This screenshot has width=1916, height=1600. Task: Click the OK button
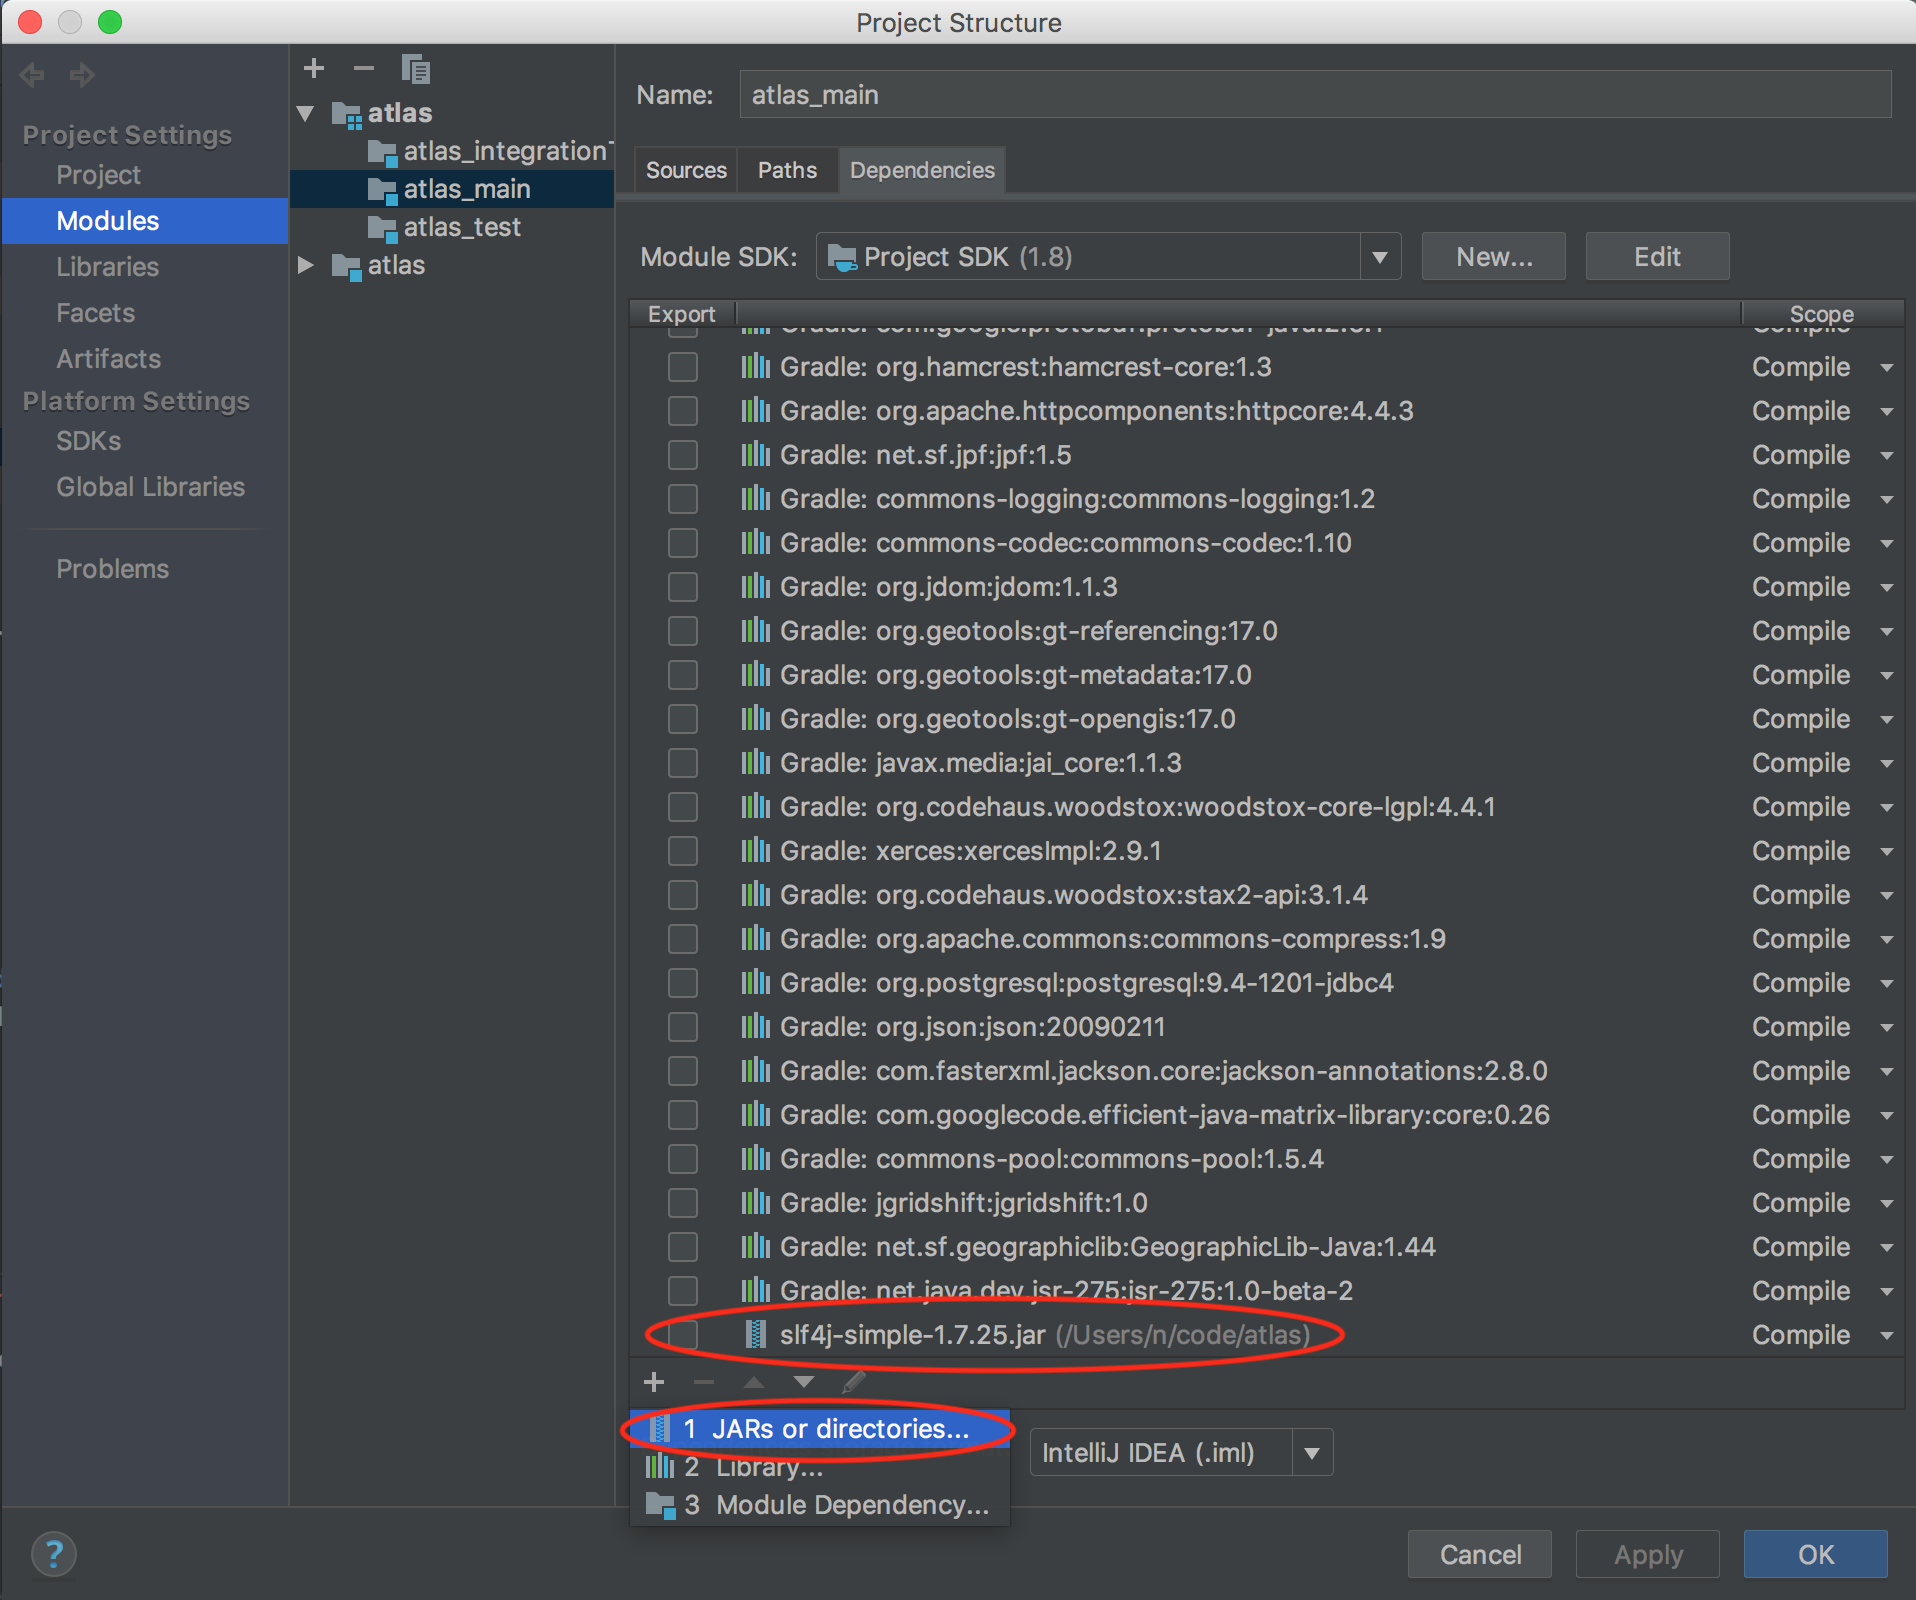click(x=1816, y=1554)
